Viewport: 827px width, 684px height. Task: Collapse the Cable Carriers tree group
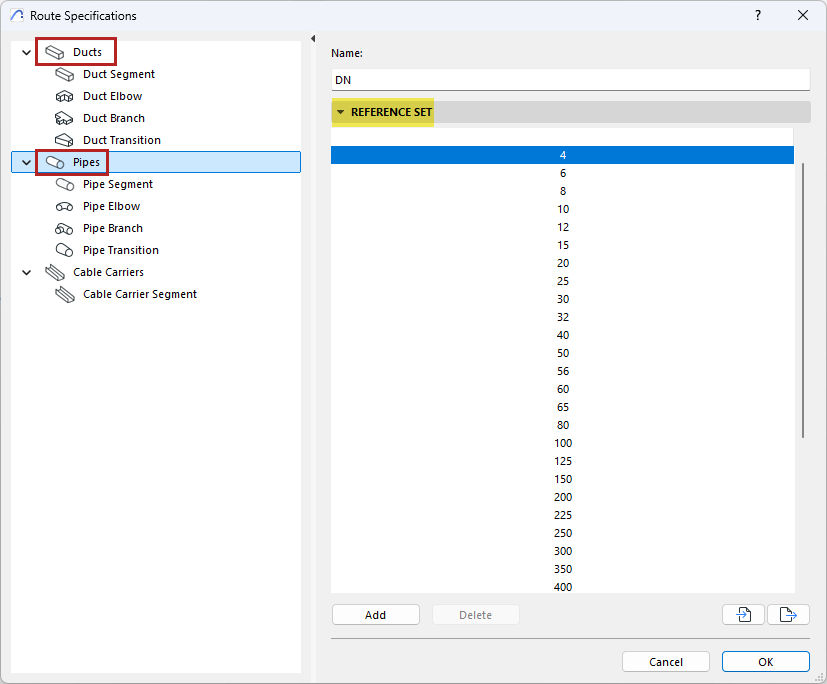click(26, 273)
